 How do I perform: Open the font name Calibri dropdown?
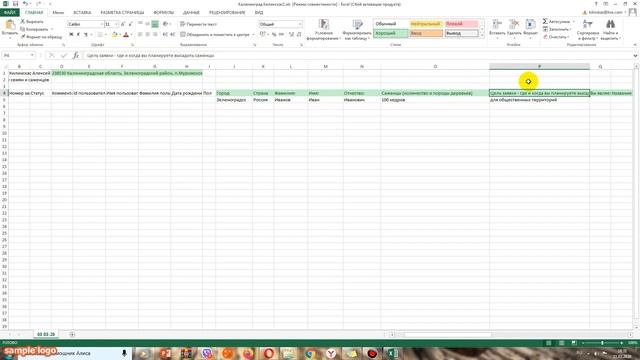coord(101,24)
